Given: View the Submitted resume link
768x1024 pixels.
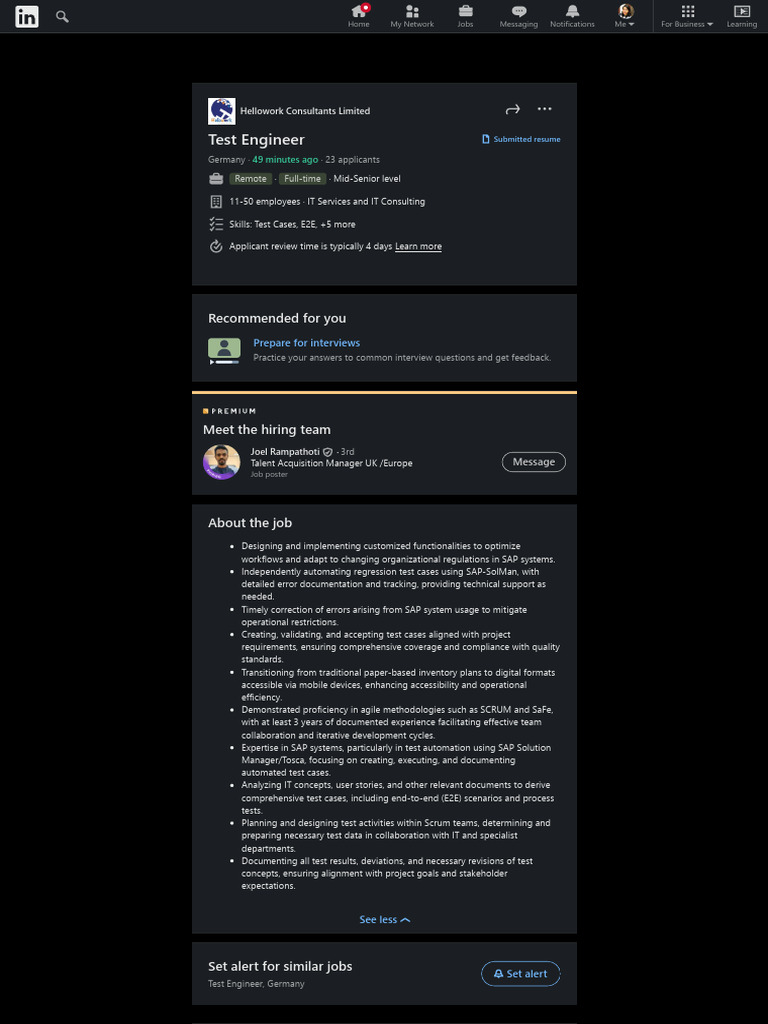Looking at the screenshot, I should 522,139.
